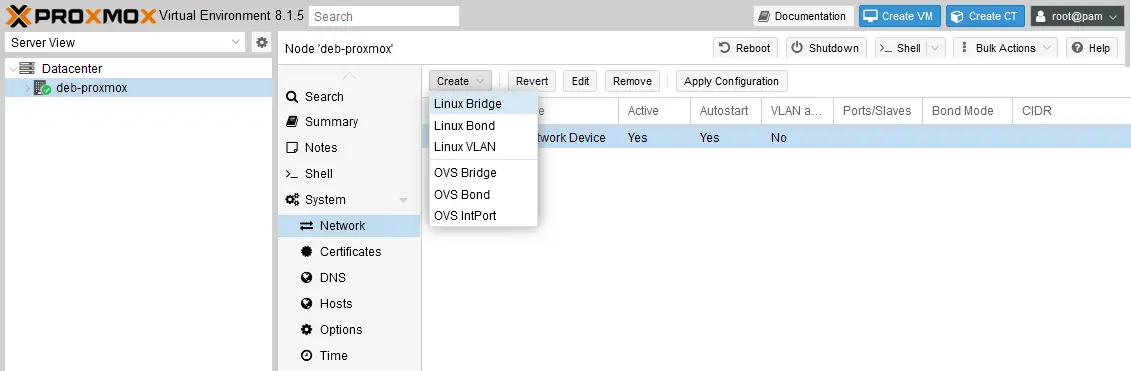This screenshot has width=1131, height=371.
Task: Select OVS IntPort from Create menu
Action: (483, 216)
